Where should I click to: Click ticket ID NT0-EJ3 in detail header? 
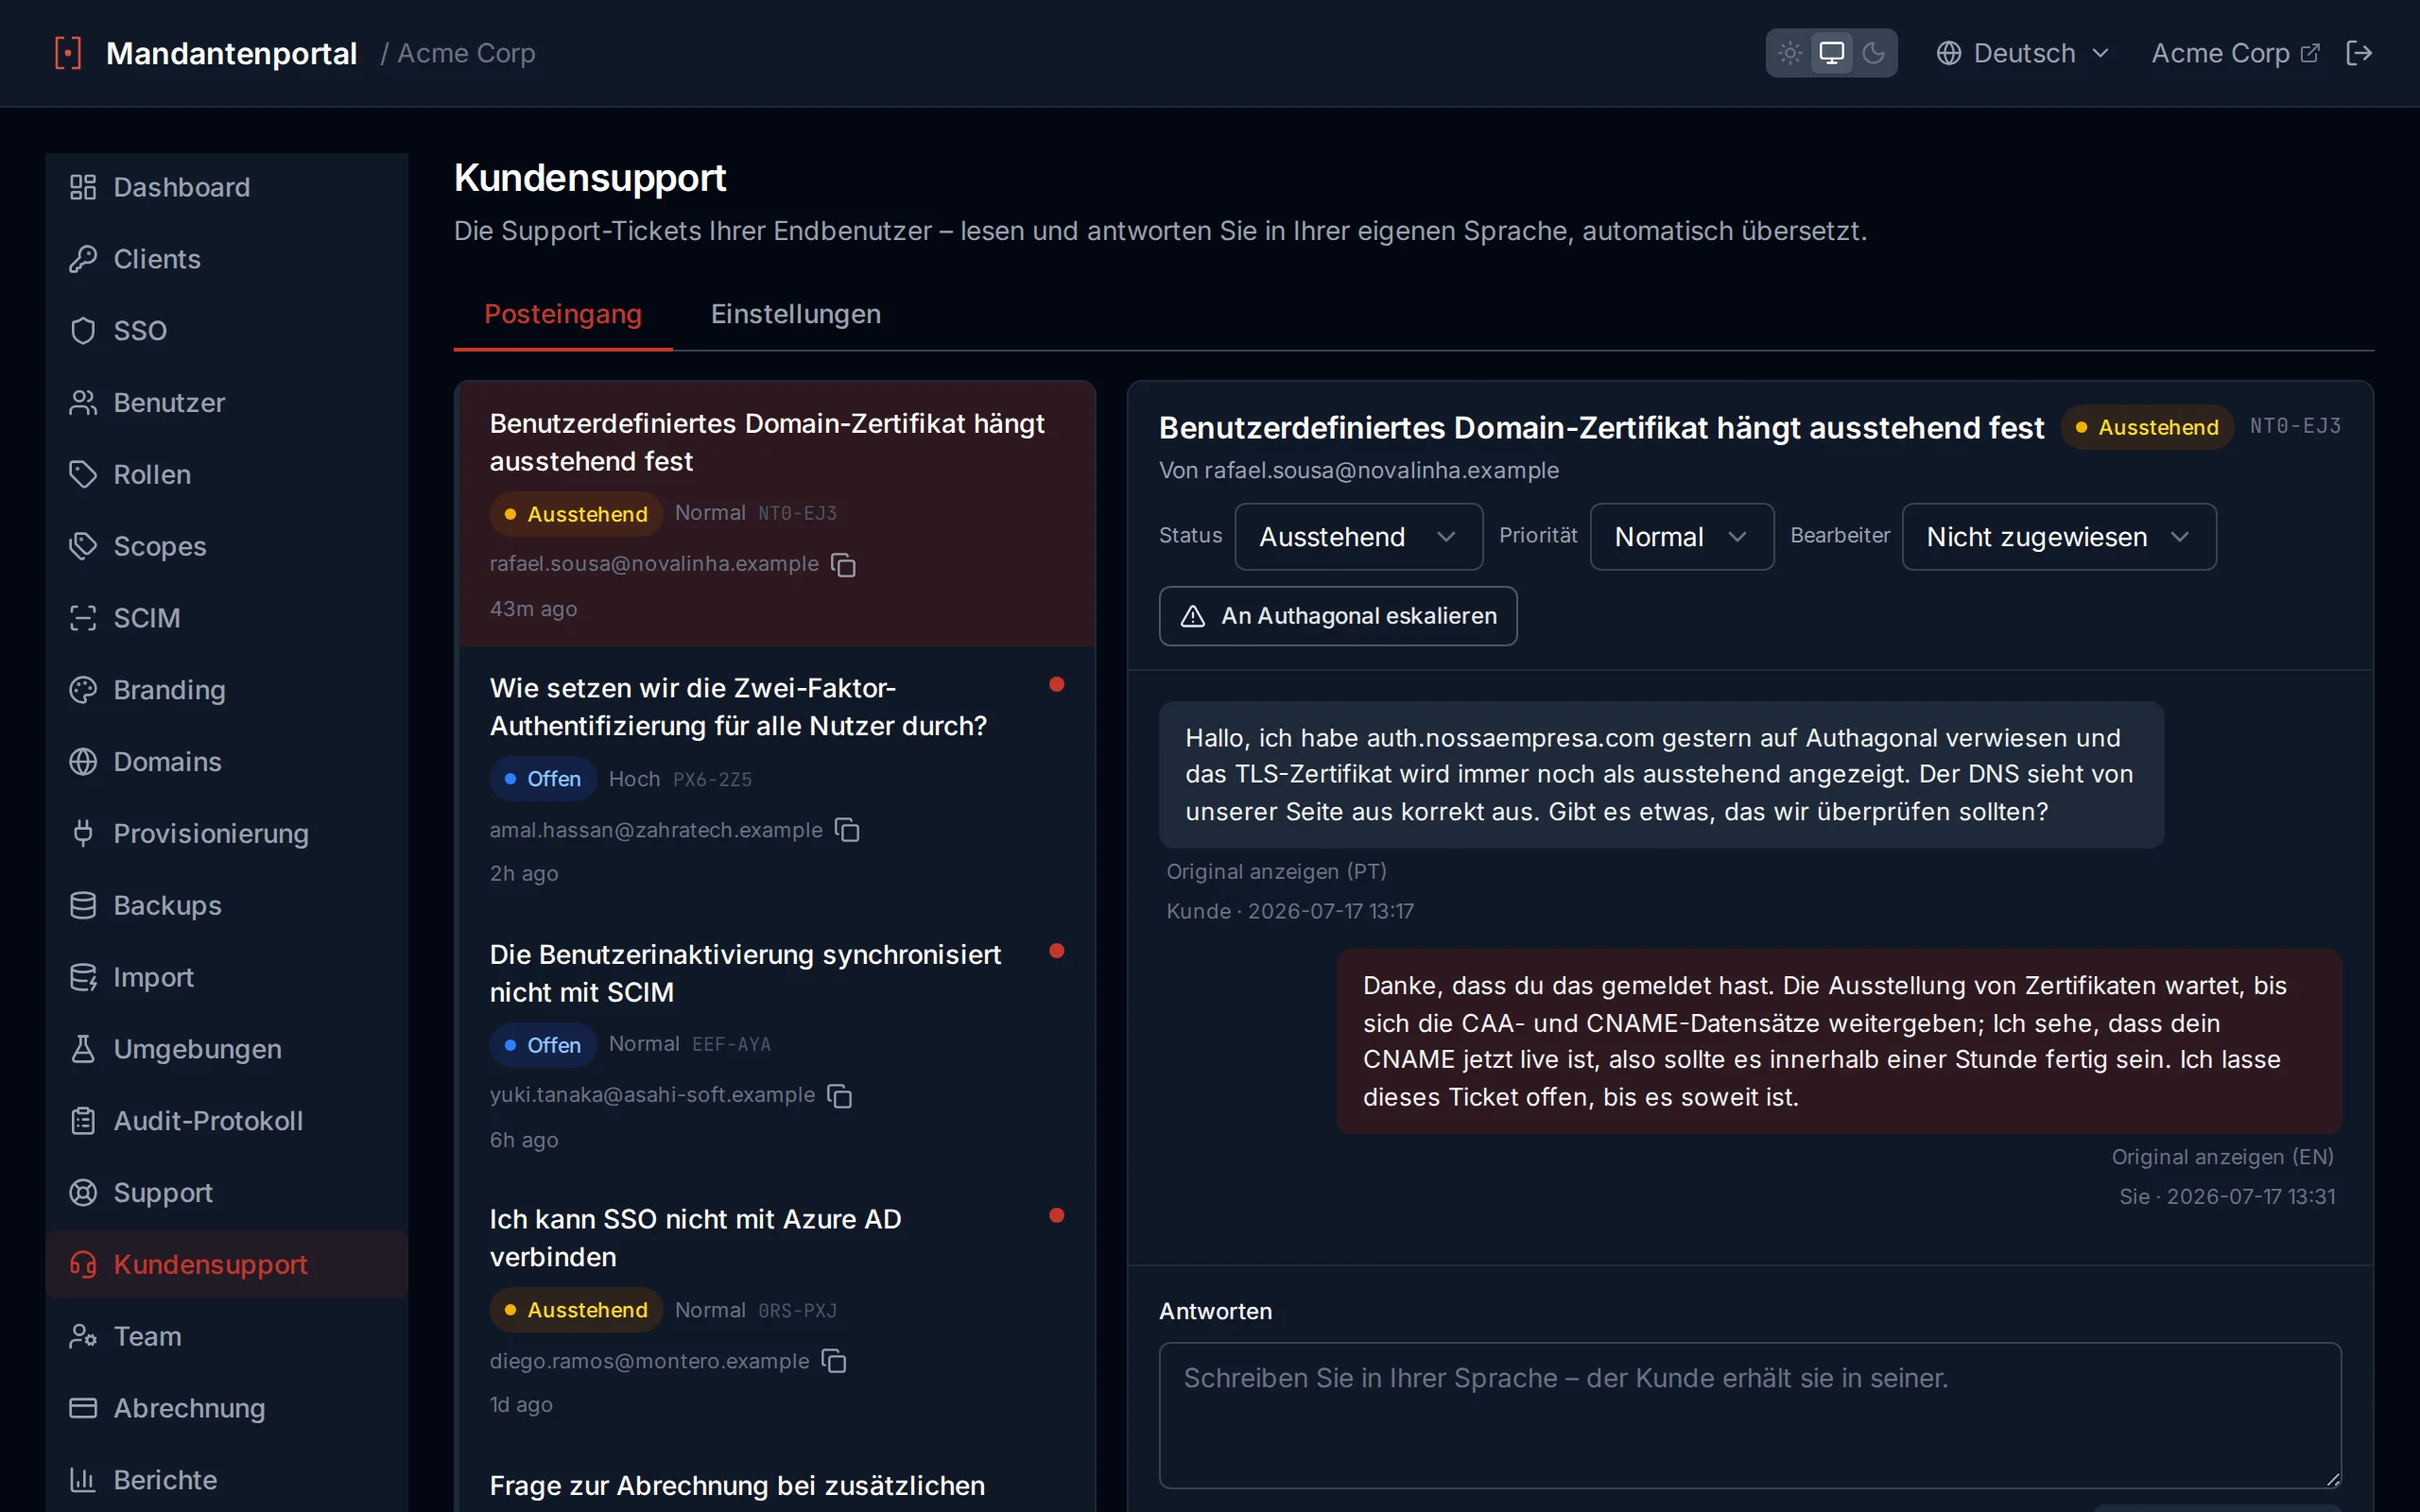click(x=2295, y=426)
